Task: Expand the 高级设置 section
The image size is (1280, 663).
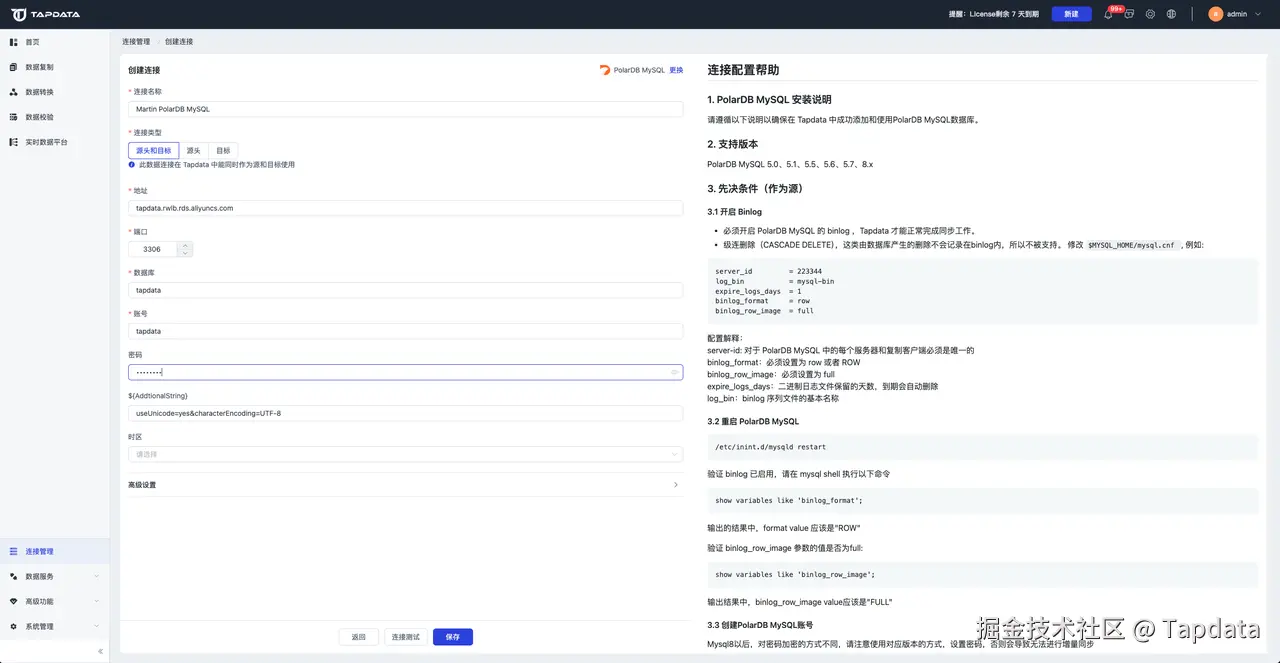Action: pos(405,485)
